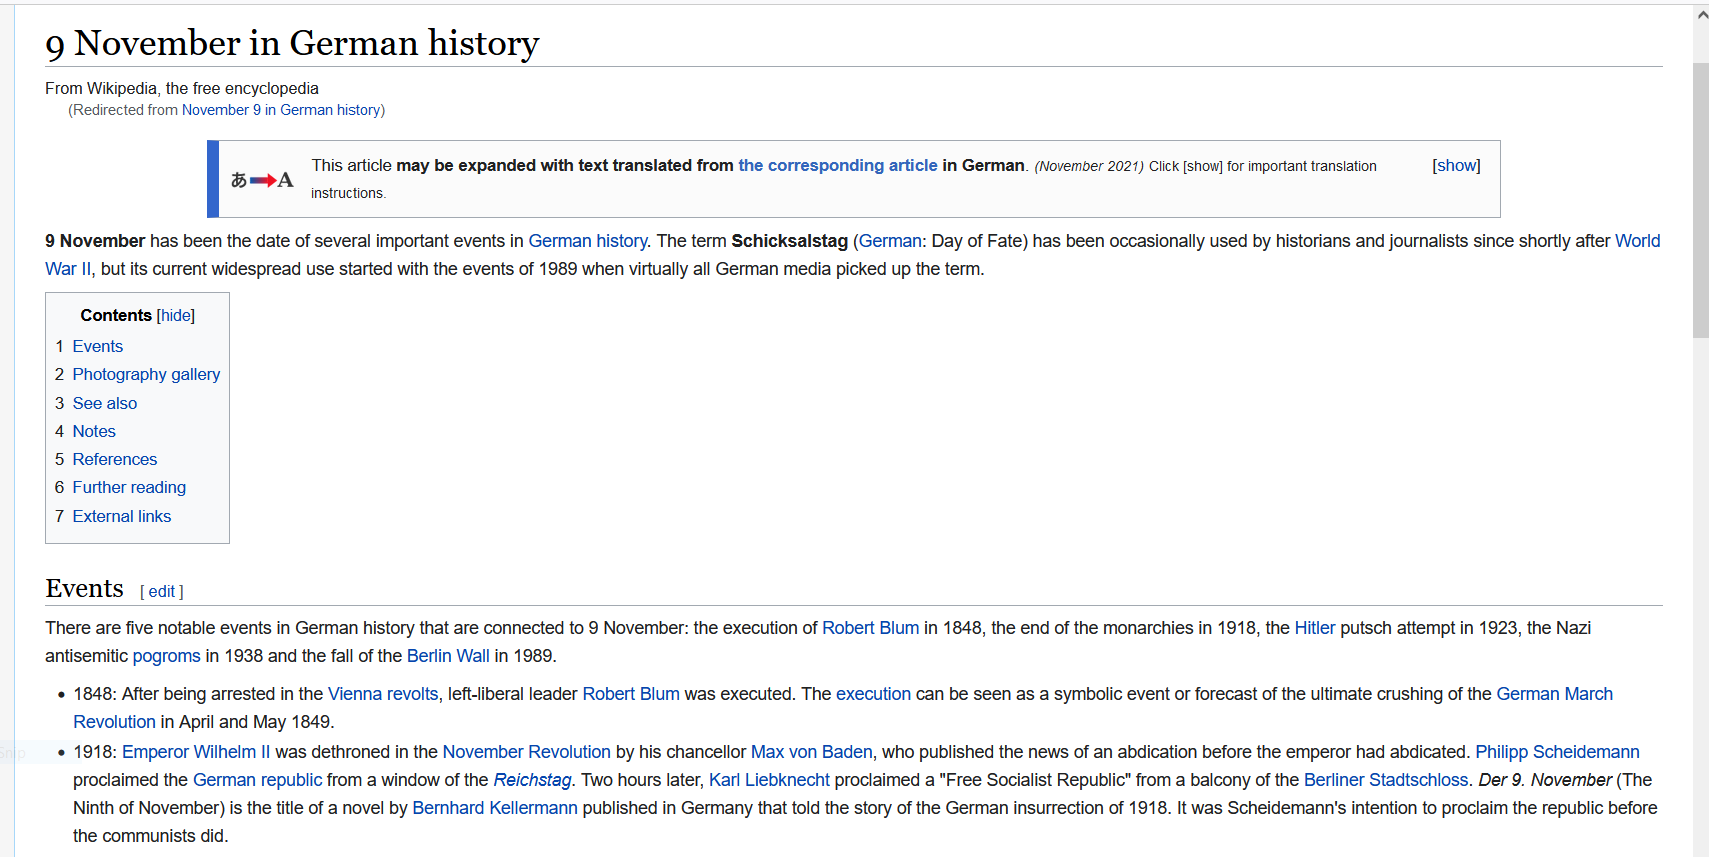Go to Further reading in Contents
This screenshot has width=1709, height=857.
(129, 488)
